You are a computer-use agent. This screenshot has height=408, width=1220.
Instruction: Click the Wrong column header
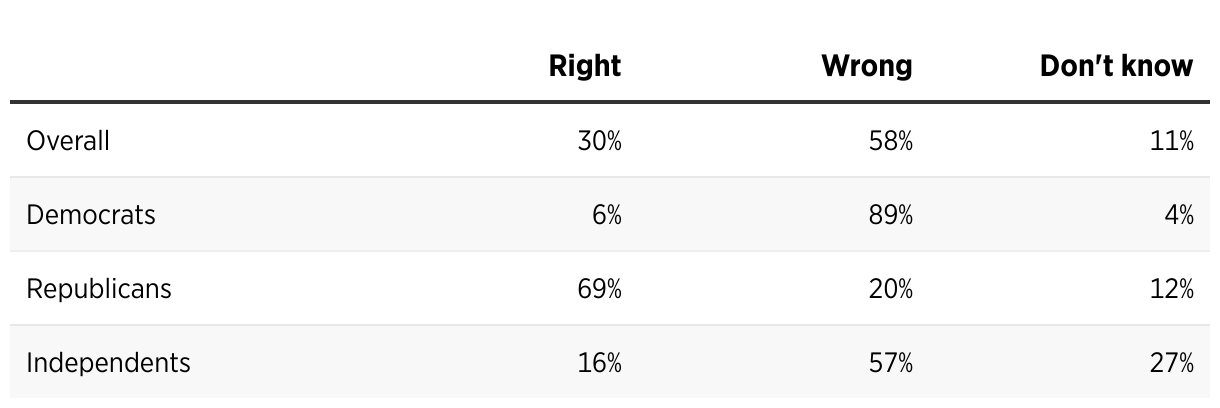[x=867, y=66]
